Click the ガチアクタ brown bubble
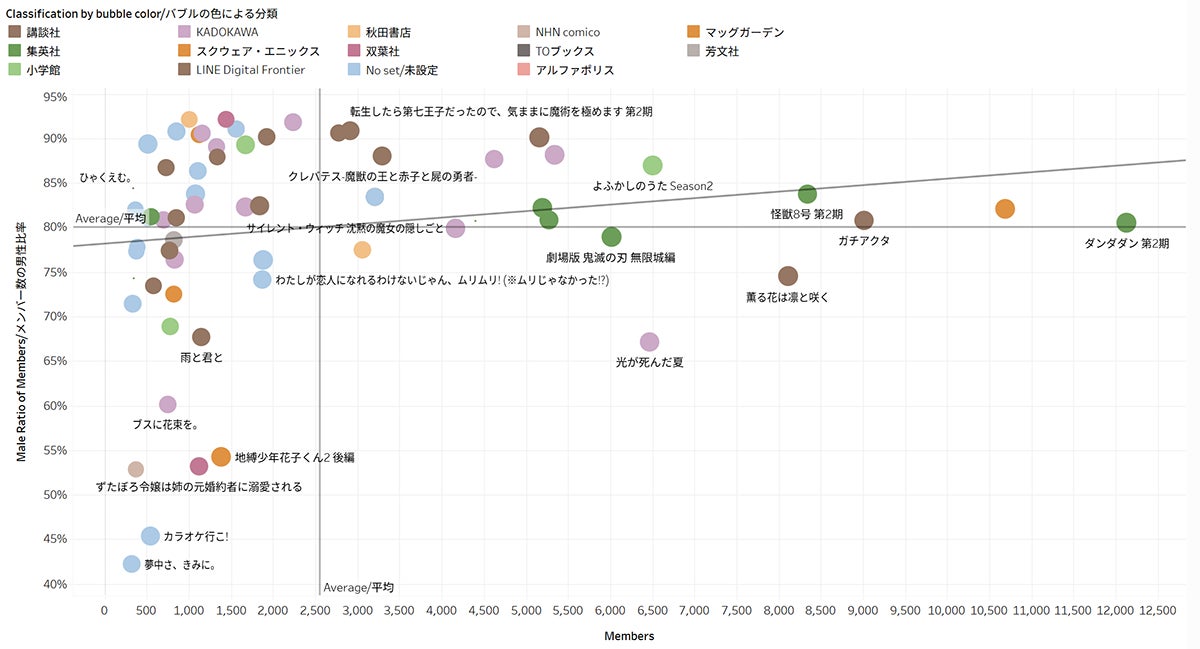This screenshot has height=649, width=1200. pos(864,220)
